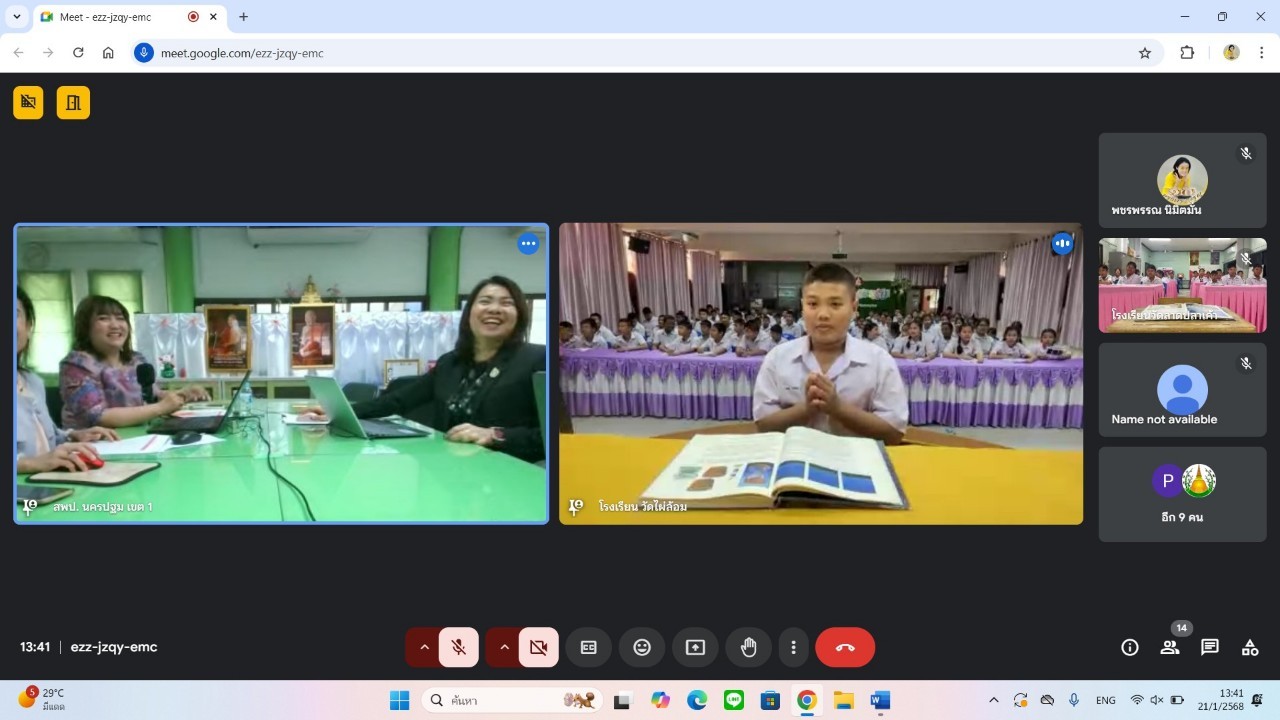Click the yellow door extension icon

point(73,102)
